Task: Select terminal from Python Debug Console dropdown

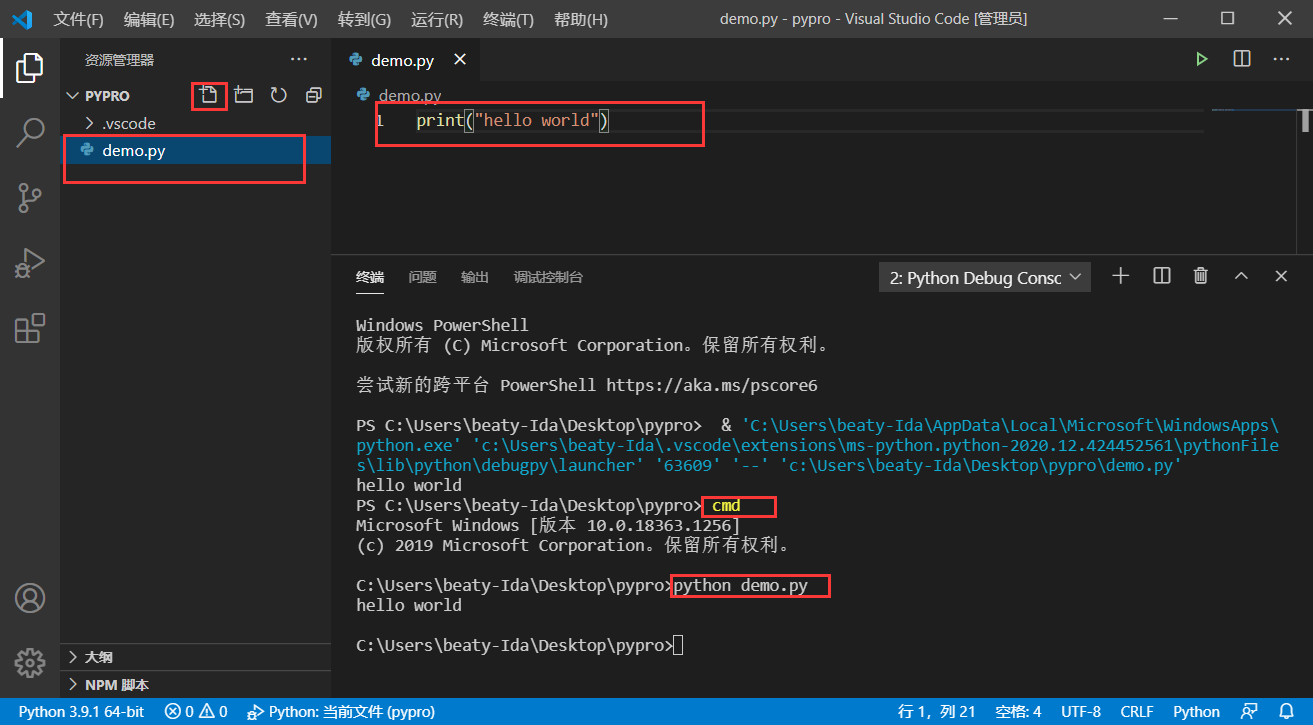Action: (985, 278)
